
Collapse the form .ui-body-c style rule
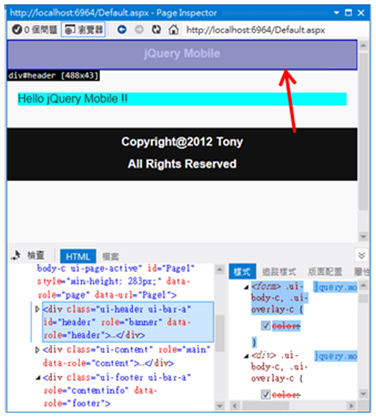pyautogui.click(x=246, y=287)
